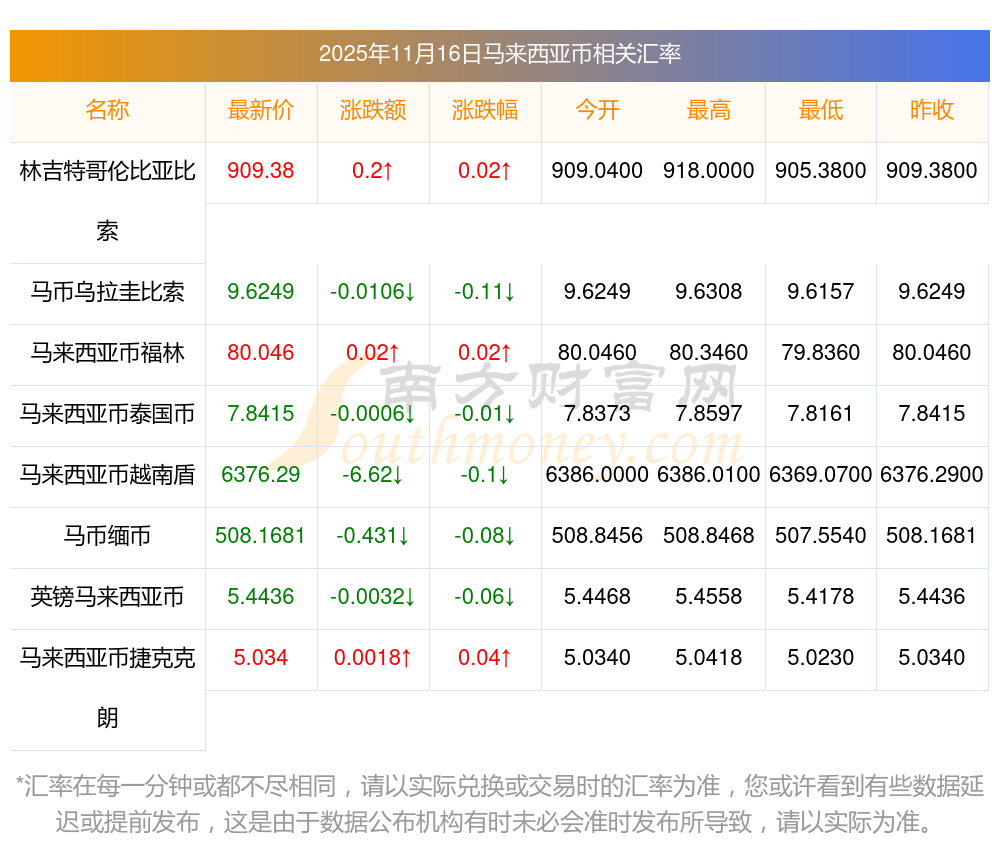Click the change percent -0.08↓

[x=485, y=536]
